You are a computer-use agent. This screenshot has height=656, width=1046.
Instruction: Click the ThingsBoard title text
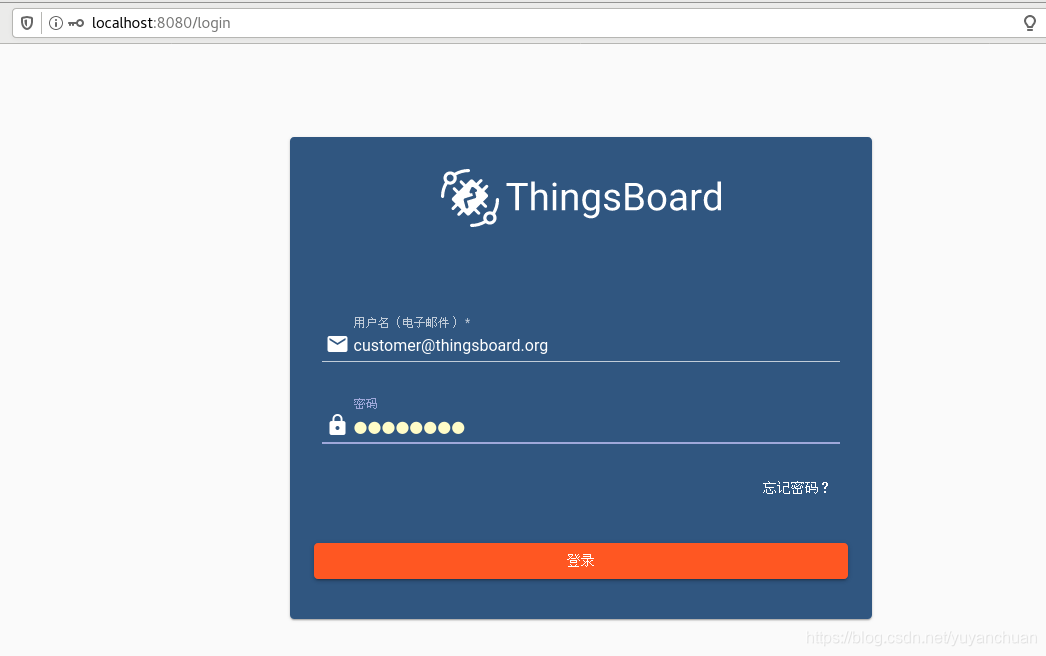pyautogui.click(x=614, y=197)
